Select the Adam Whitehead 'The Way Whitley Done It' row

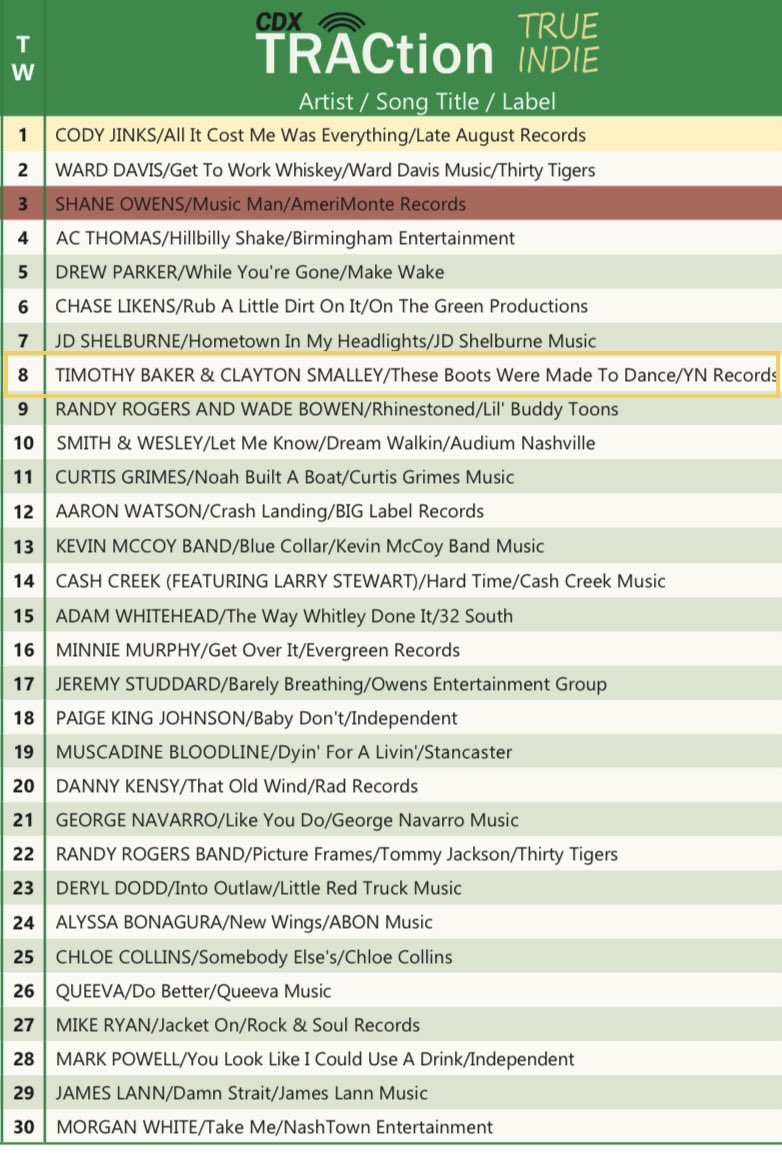[391, 615]
